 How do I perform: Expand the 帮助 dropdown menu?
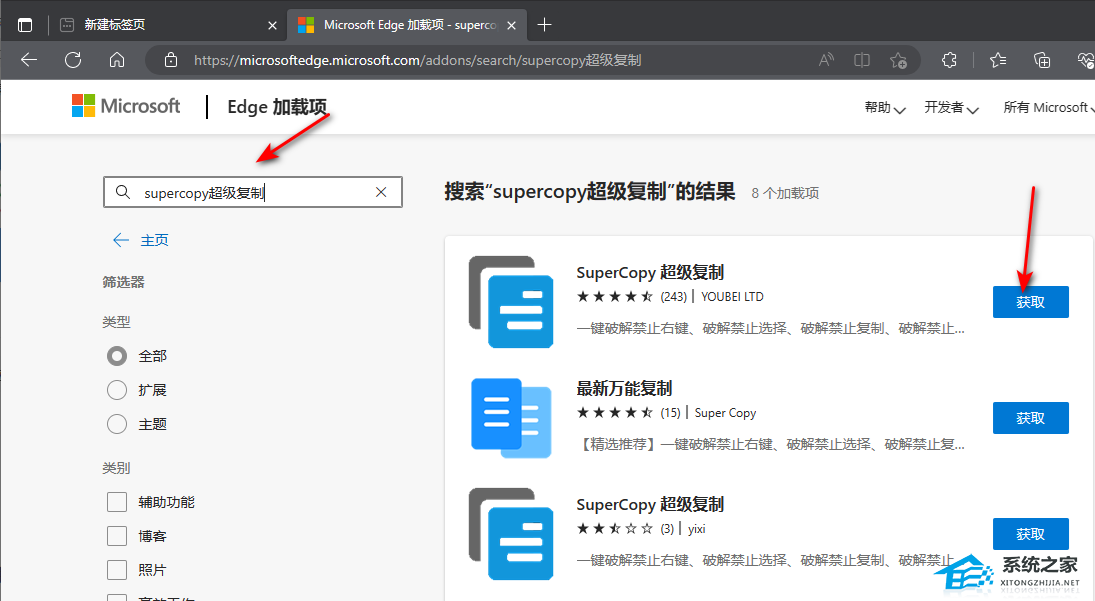point(885,107)
